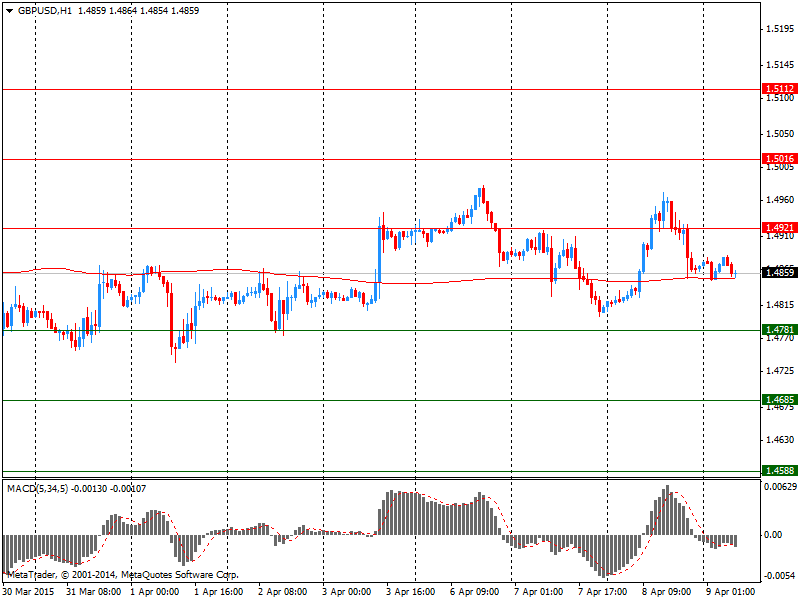Click the 3 Apr 16:00 time label

(x=410, y=592)
